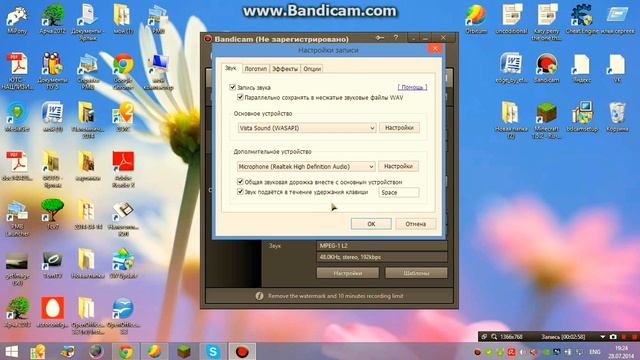This screenshot has height=360, width=640.
Task: Switch to the Эффекты tab
Action: click(x=285, y=69)
